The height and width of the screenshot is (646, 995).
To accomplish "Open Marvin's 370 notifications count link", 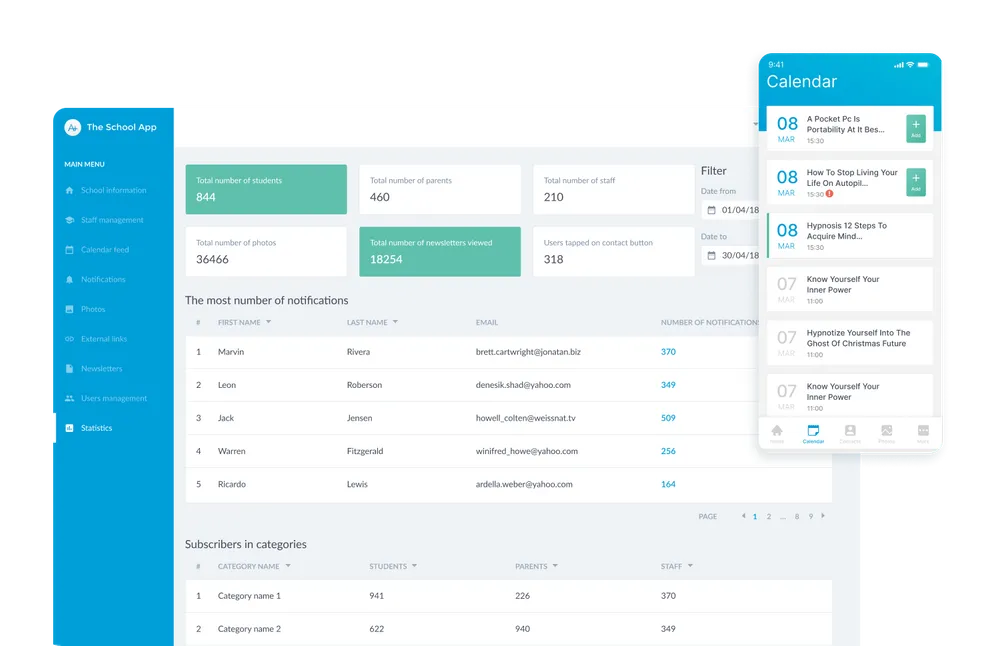I will (x=668, y=352).
